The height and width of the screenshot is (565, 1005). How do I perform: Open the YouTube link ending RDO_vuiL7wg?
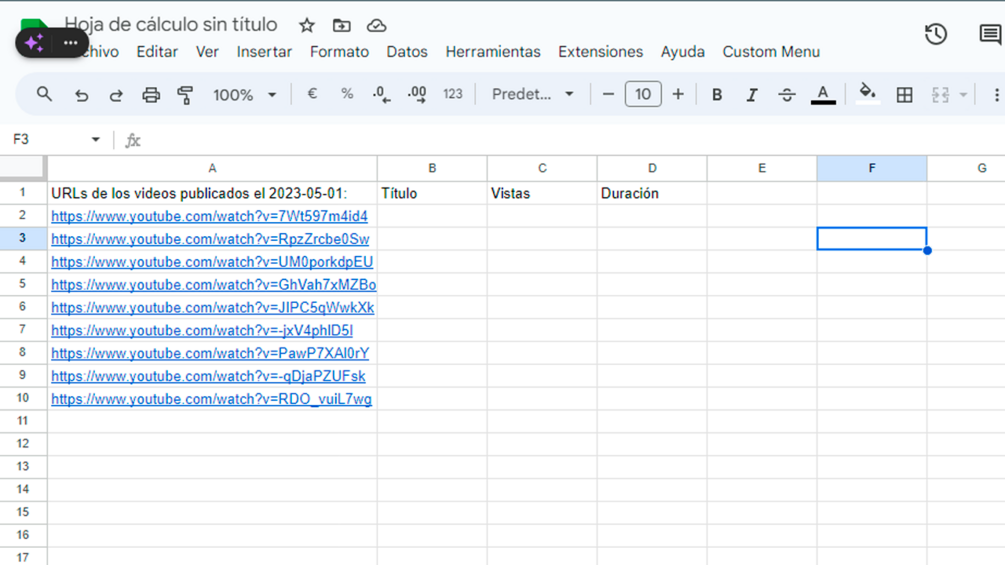click(212, 399)
